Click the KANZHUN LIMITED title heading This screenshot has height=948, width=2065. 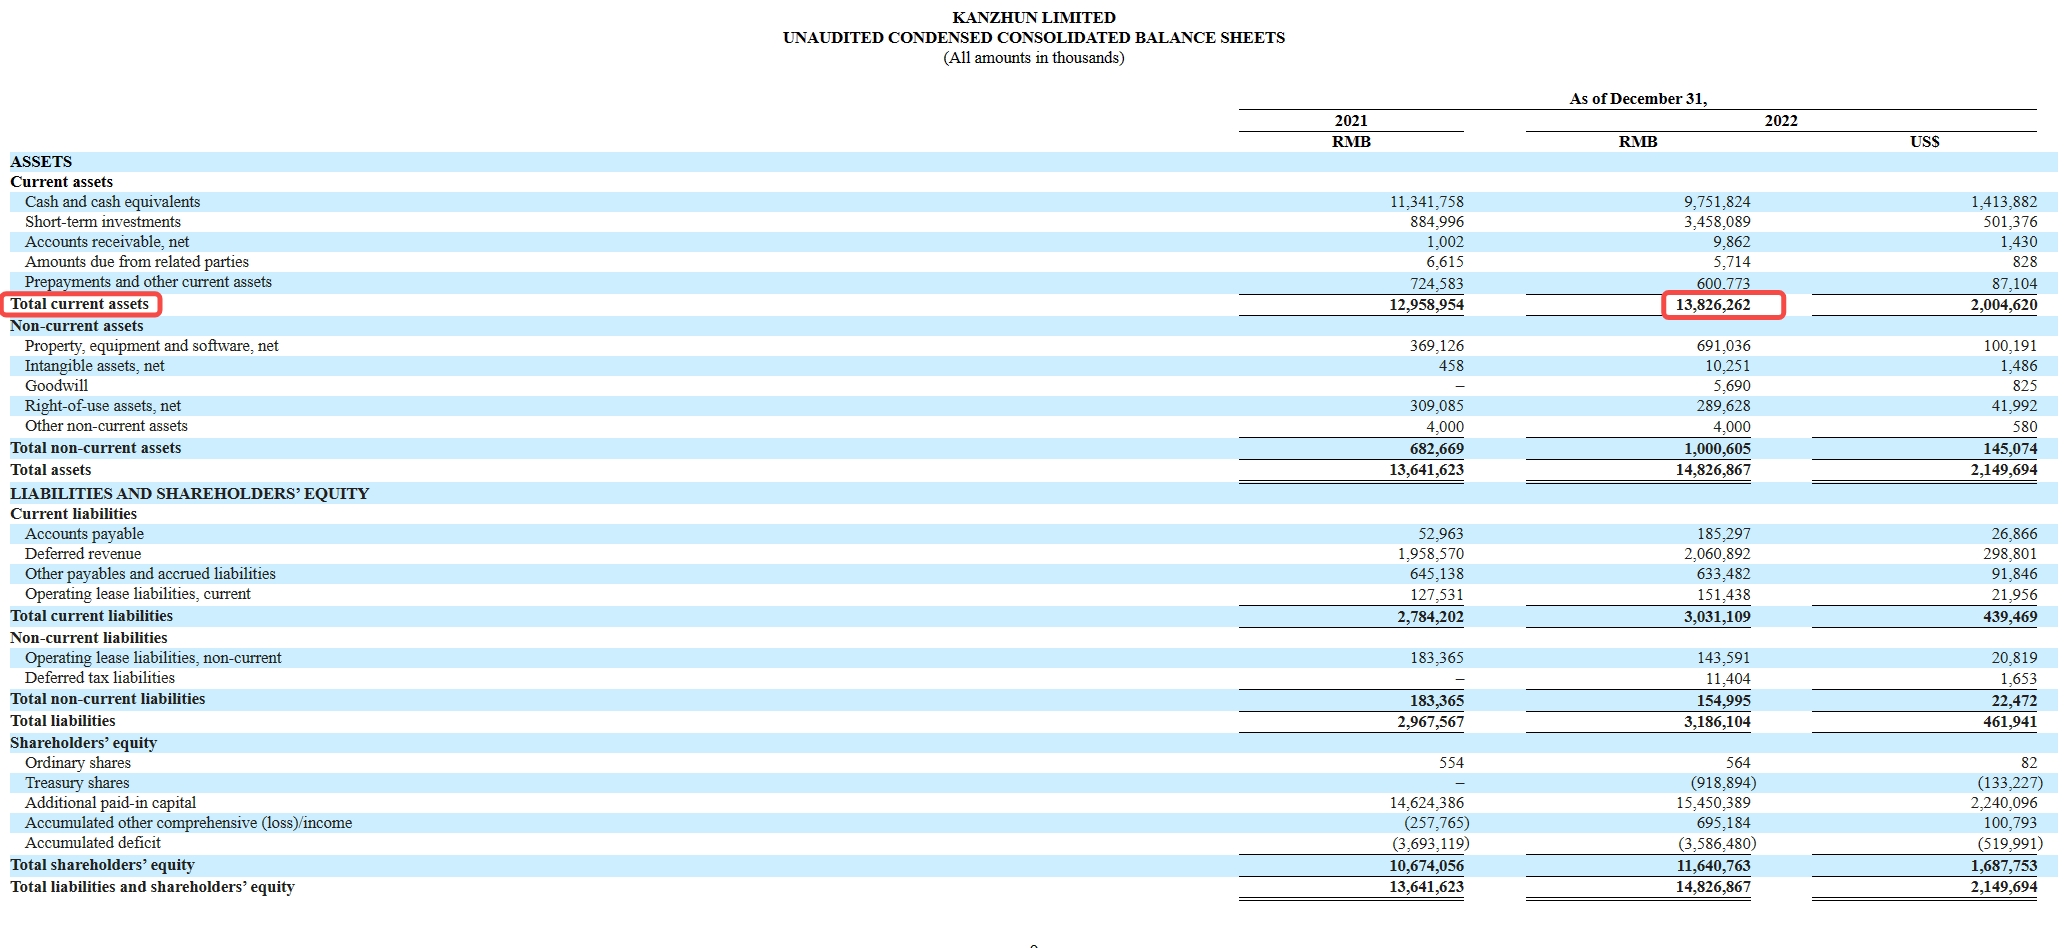coord(1033,17)
